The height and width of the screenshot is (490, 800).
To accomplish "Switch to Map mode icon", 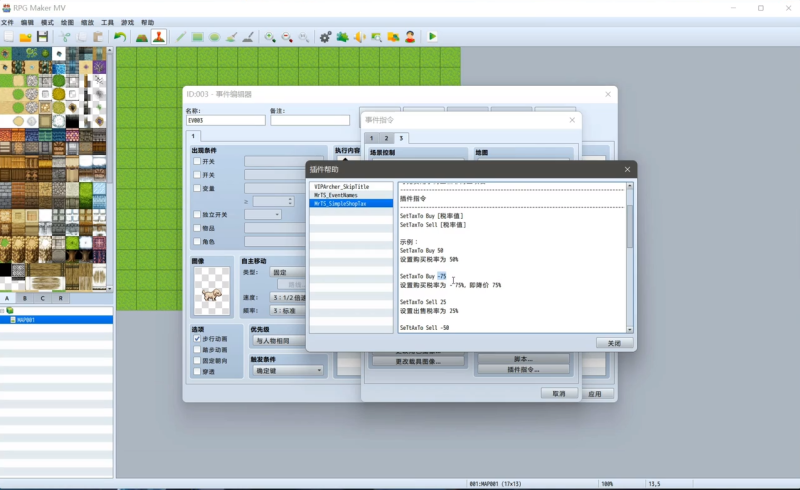I will pyautogui.click(x=142, y=37).
